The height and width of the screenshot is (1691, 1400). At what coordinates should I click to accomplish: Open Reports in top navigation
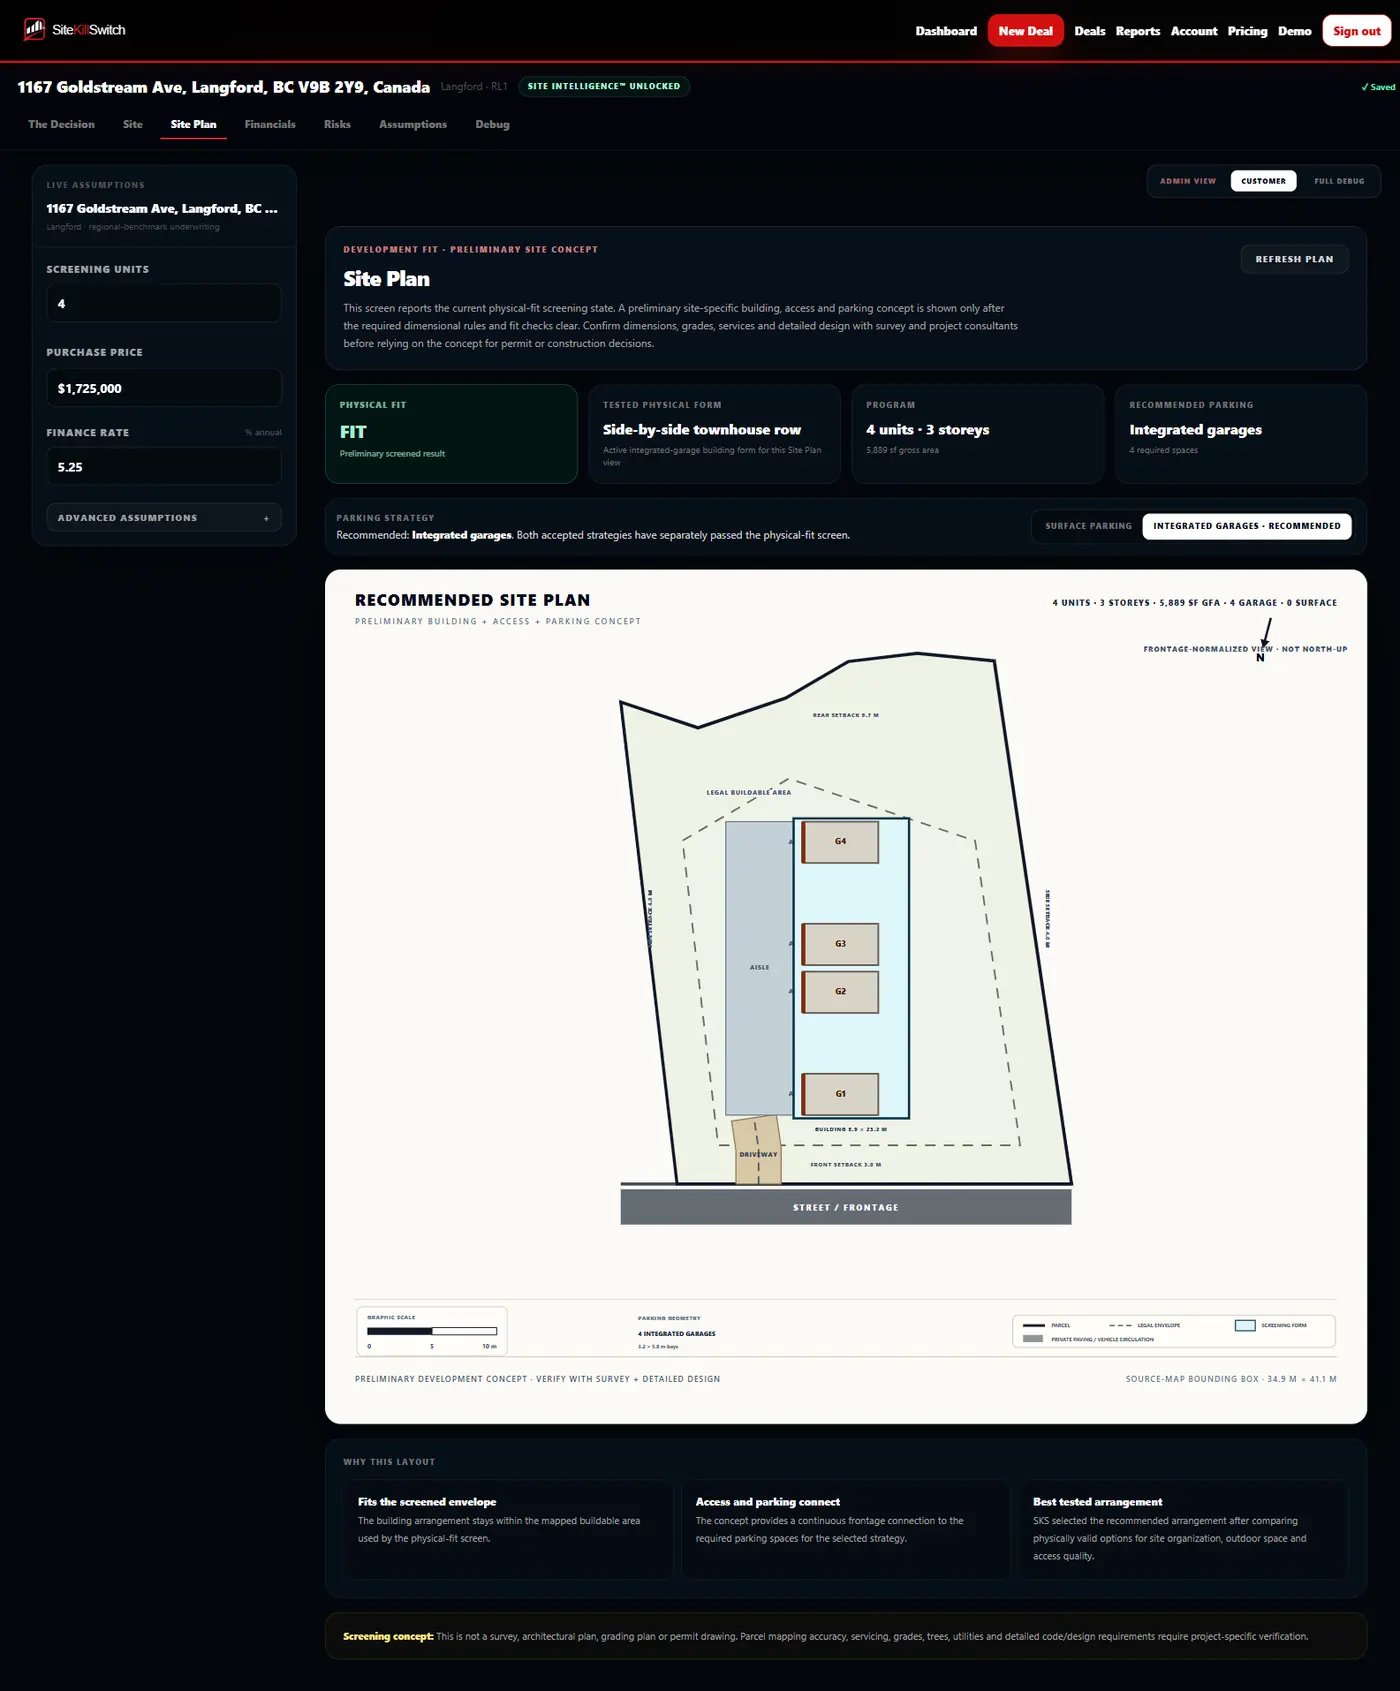[1138, 31]
